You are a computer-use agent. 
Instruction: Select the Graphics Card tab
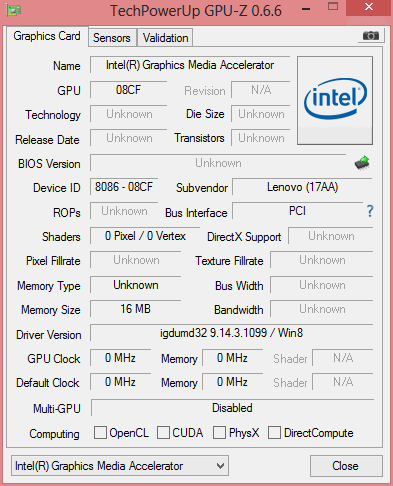(47, 36)
